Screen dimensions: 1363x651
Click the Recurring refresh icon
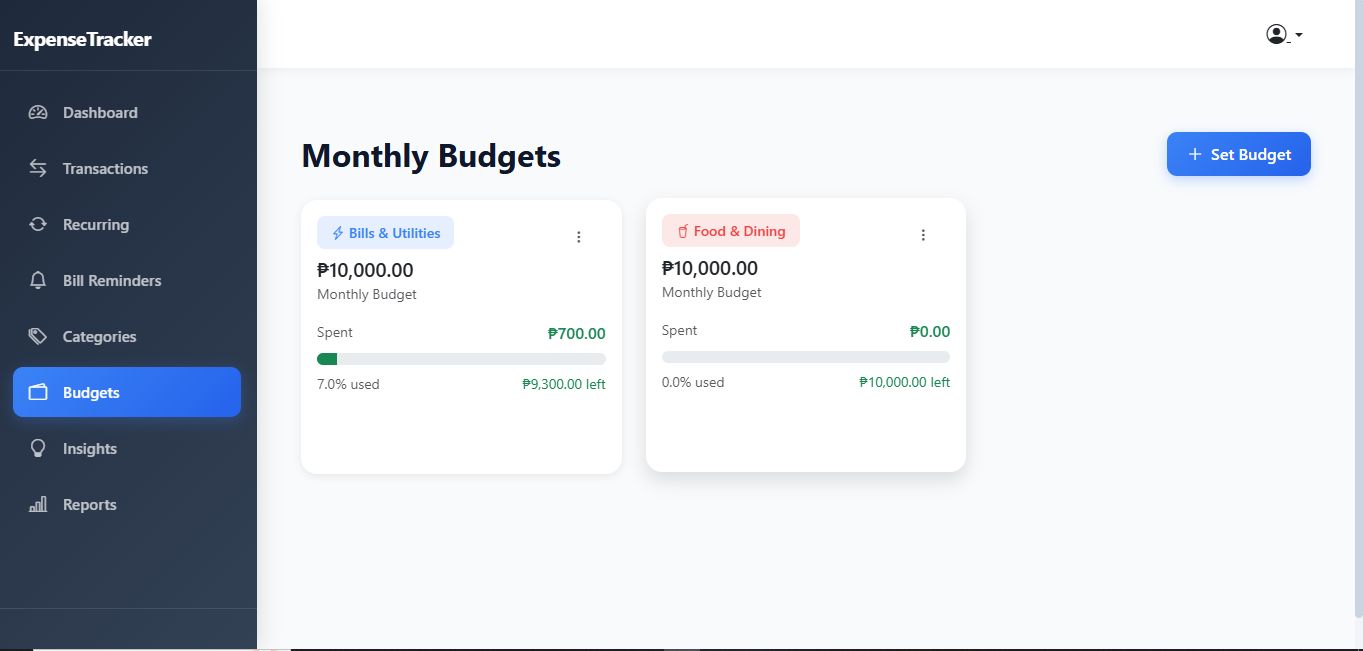coord(38,225)
